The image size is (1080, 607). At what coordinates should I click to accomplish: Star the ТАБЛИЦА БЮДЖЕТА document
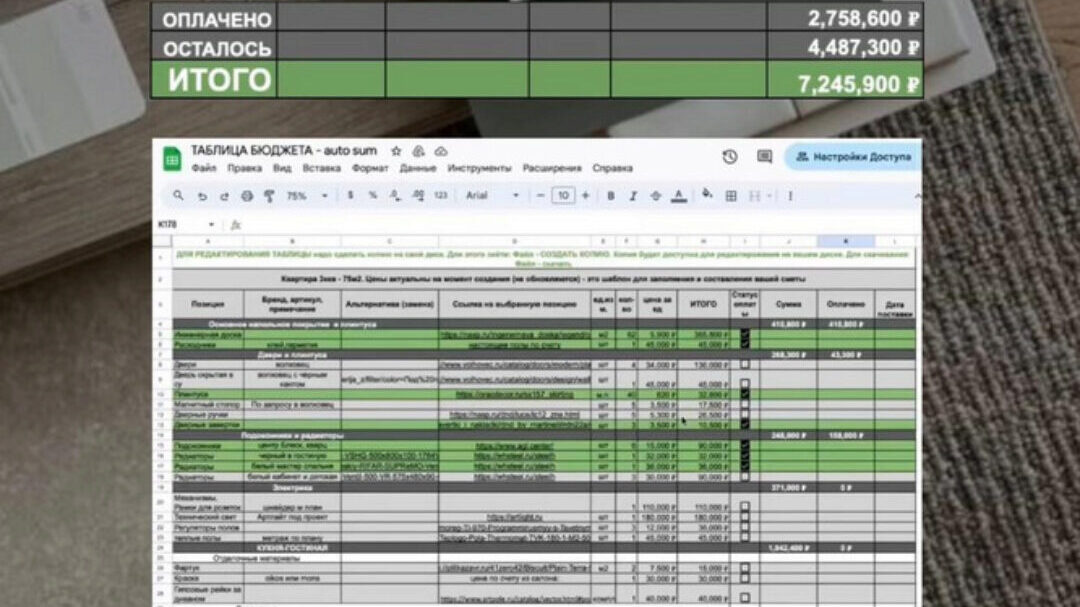[396, 151]
